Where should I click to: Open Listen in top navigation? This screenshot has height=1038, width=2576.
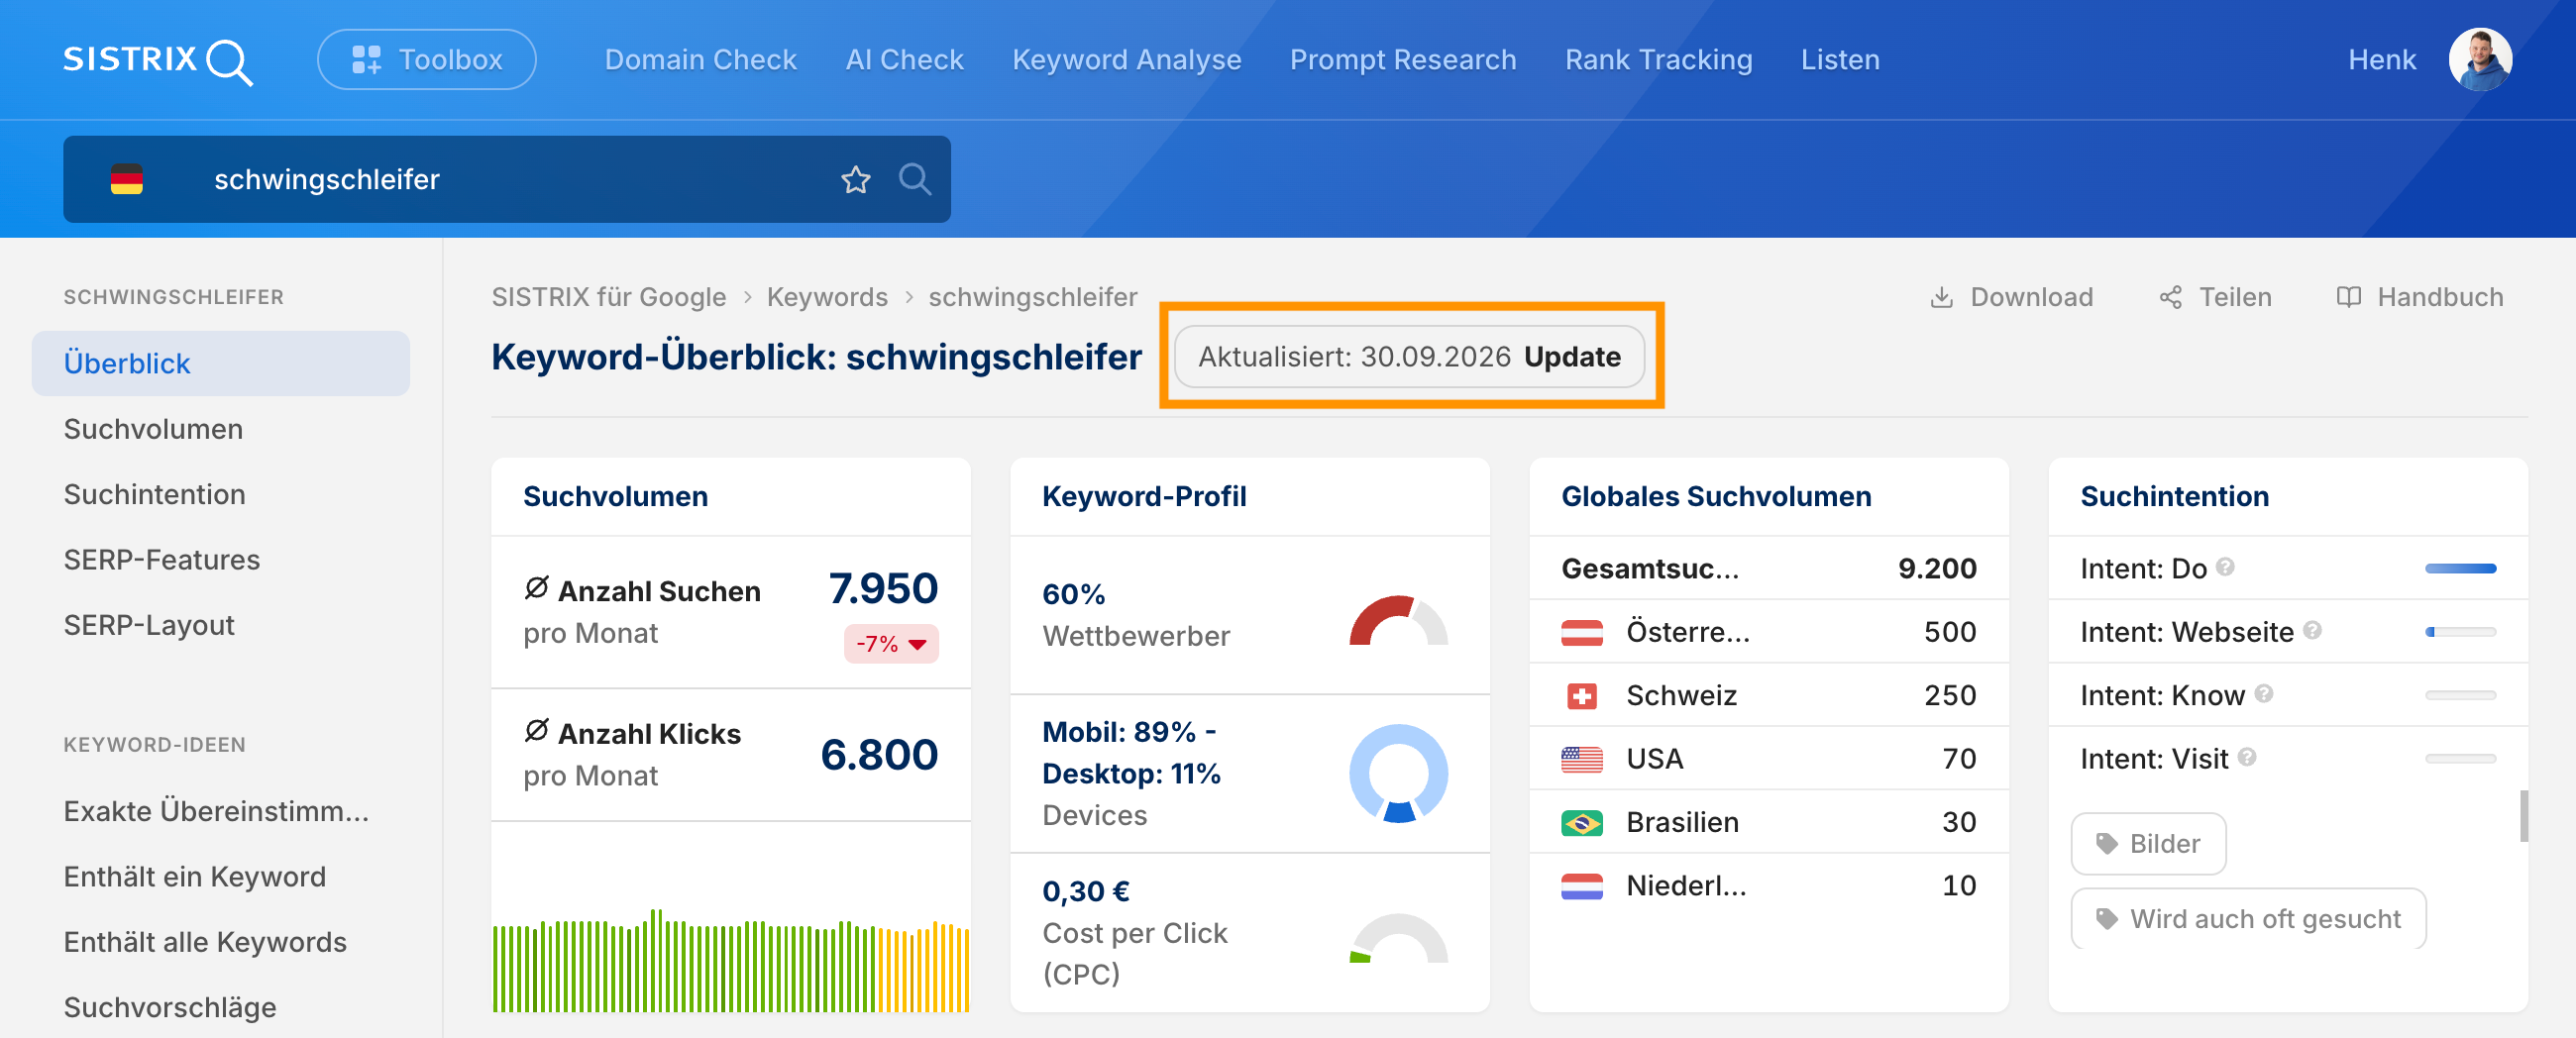[x=1839, y=60]
